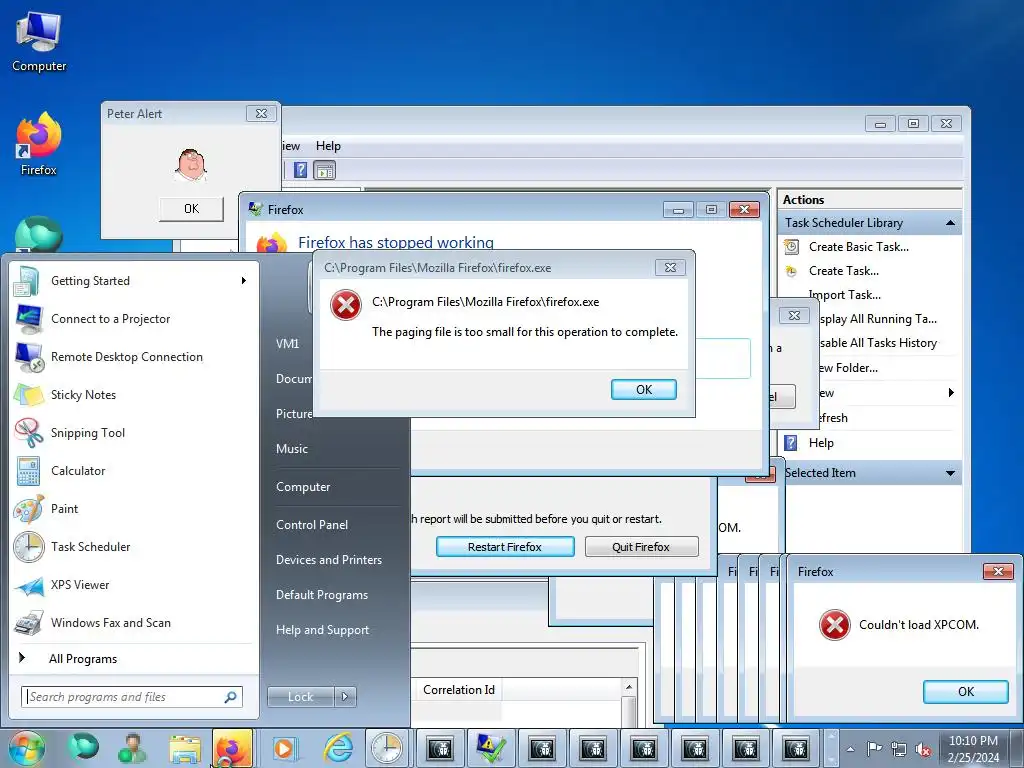Click OK in Peter Alert dialog
Image resolution: width=1024 pixels, height=768 pixels.
pos(191,209)
